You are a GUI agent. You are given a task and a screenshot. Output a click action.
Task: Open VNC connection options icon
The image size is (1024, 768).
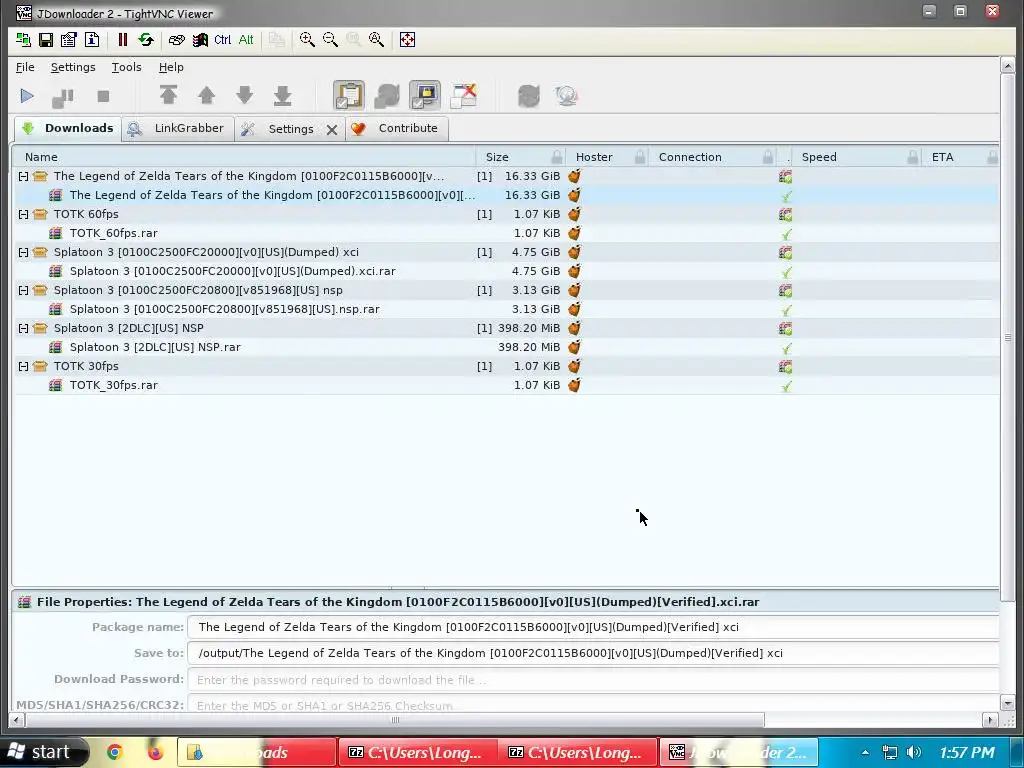click(69, 40)
